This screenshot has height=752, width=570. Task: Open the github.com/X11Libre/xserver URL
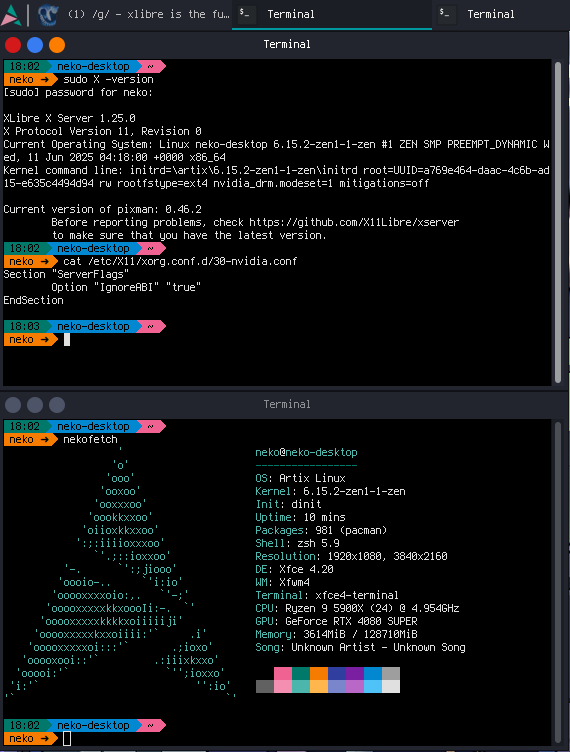(354, 222)
